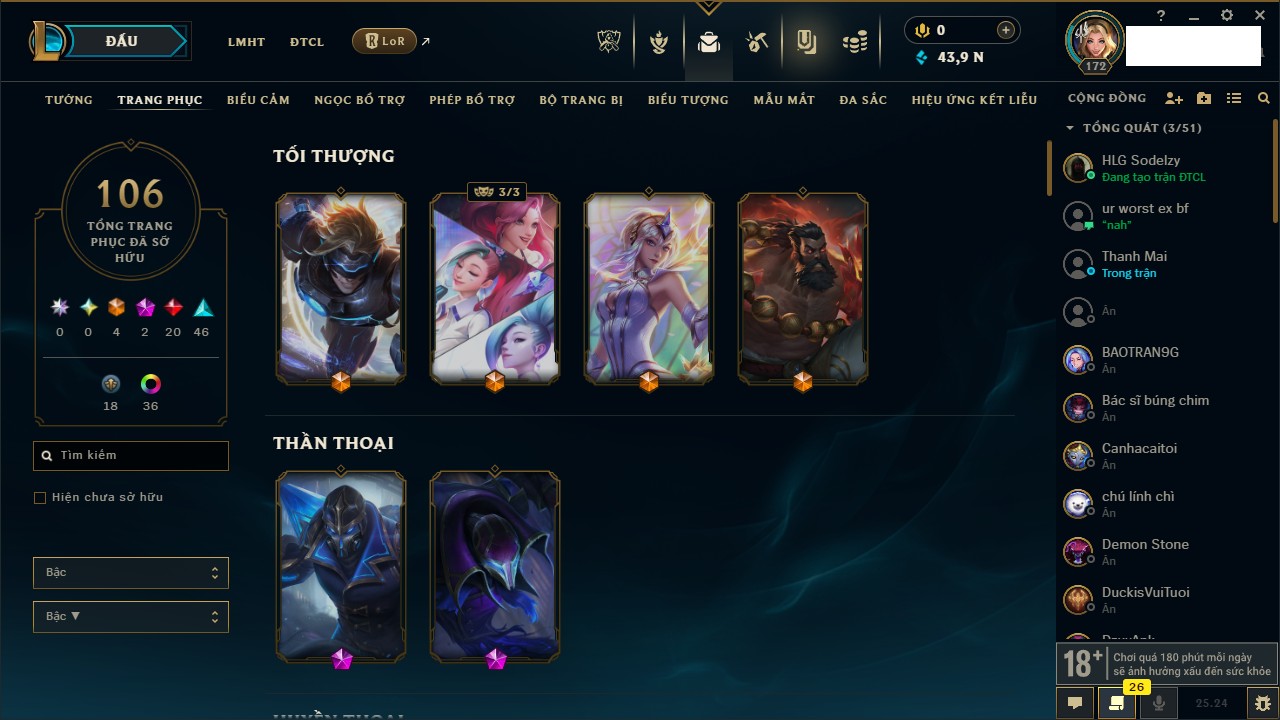Screen dimensions: 1280x720
Task: Open the missions icon with 26 badge
Action: [x=1117, y=703]
